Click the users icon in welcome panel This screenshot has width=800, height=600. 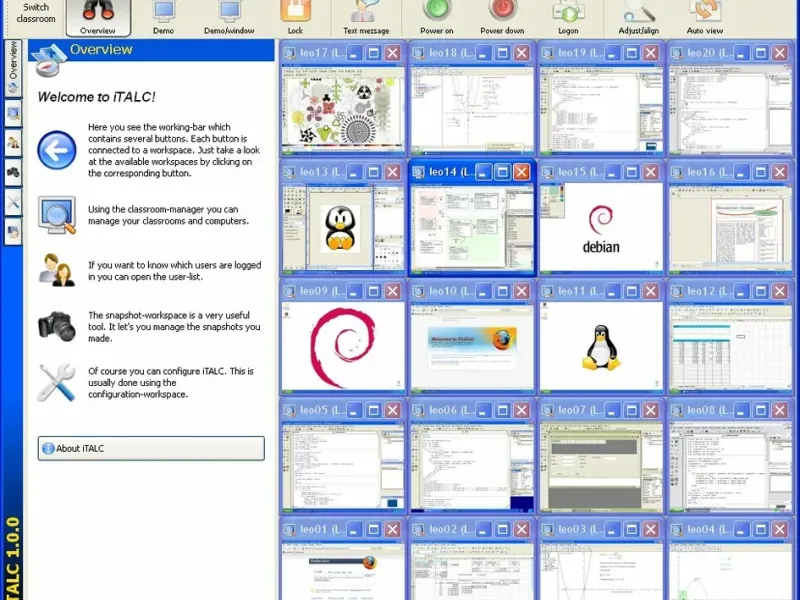[57, 270]
